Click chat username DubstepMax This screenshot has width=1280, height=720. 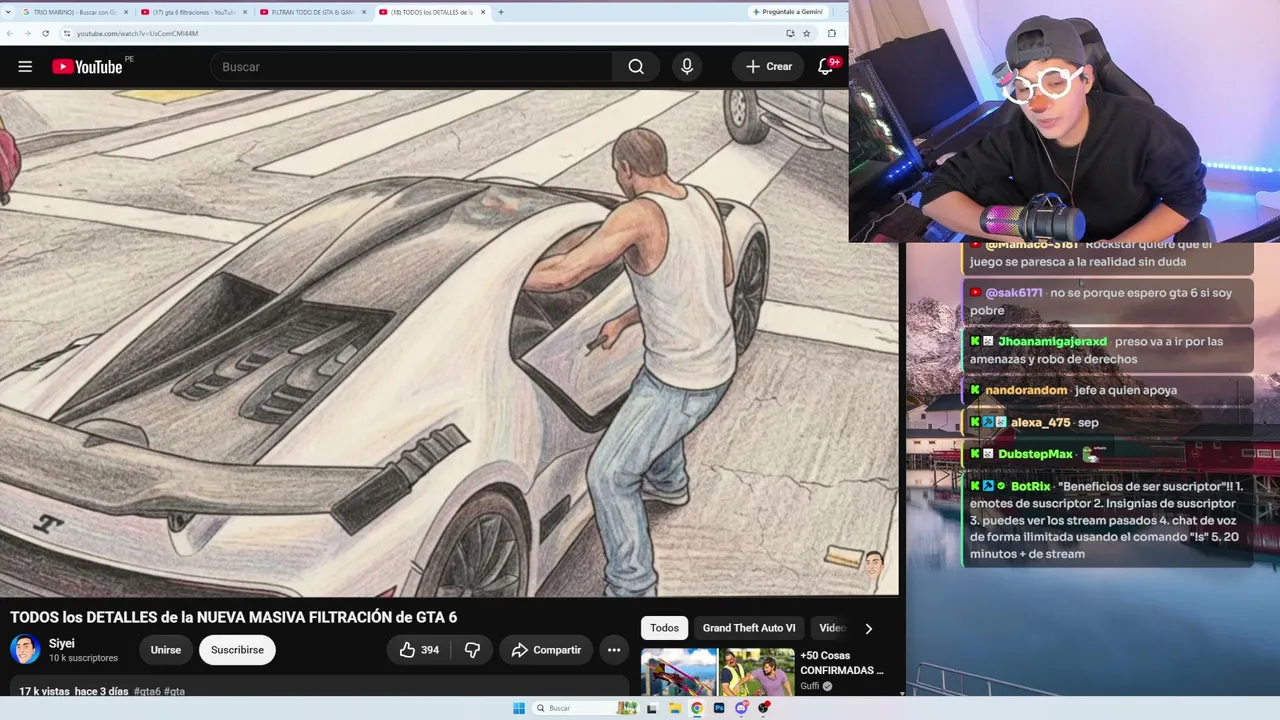pos(1035,454)
